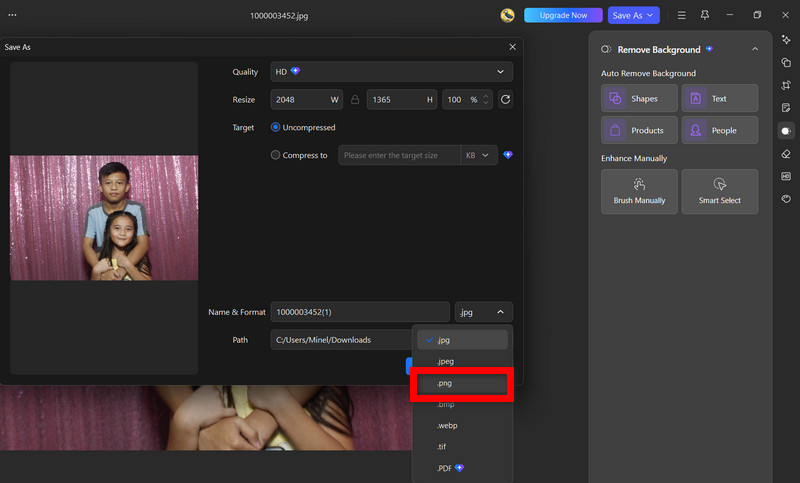Click the Save As button in title bar
Viewport: 800px width, 483px height.
pos(633,15)
